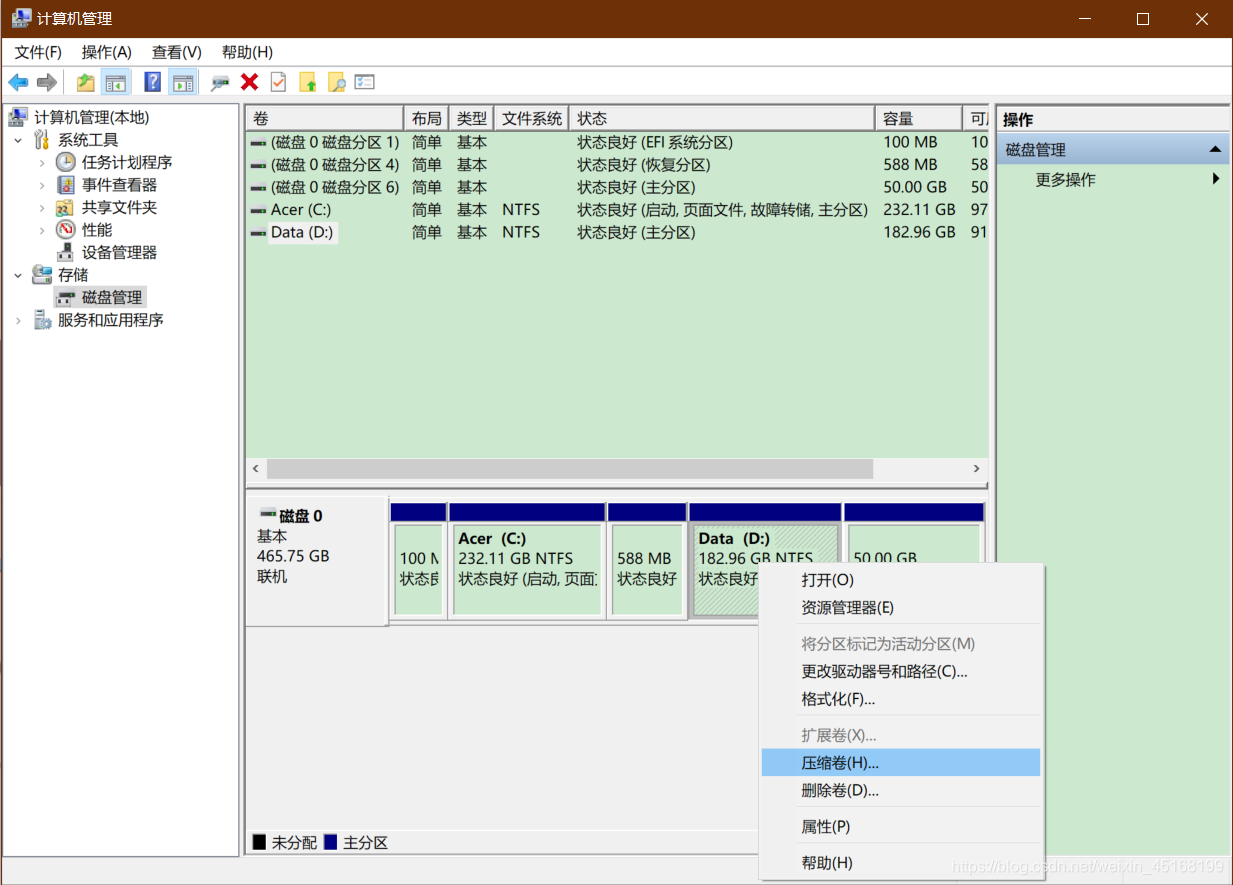Collapse the 系统工具 tree node

(18, 140)
